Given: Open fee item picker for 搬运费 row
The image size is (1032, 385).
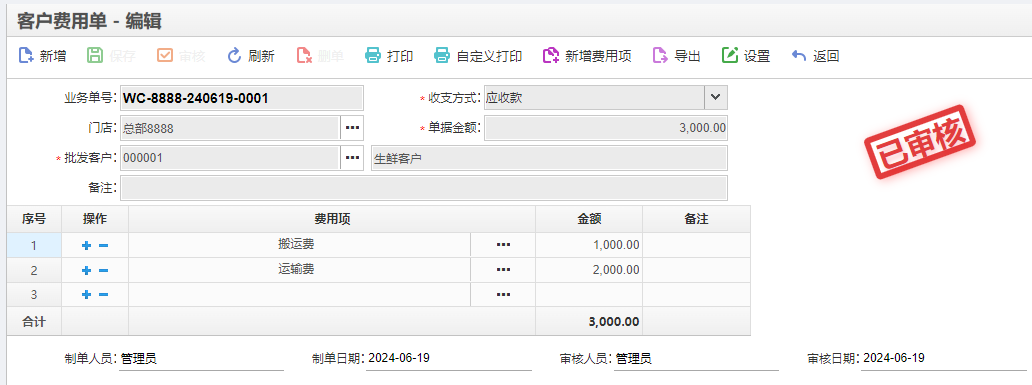Looking at the screenshot, I should coord(503,245).
